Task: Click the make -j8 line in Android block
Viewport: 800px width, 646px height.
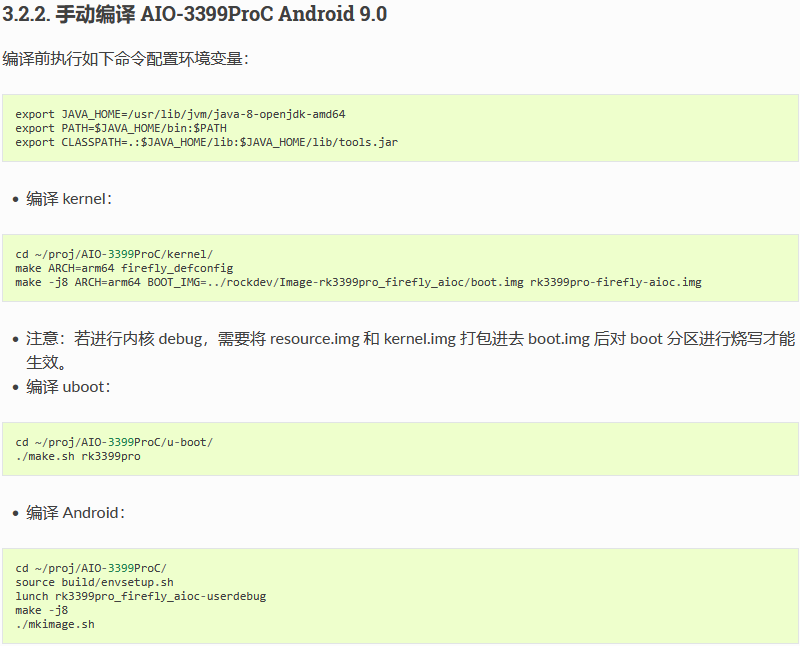Action: [x=41, y=610]
